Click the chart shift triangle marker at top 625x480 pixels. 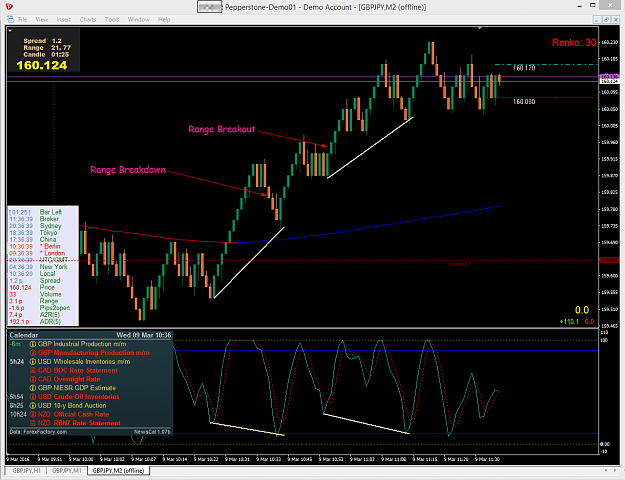coord(480,28)
